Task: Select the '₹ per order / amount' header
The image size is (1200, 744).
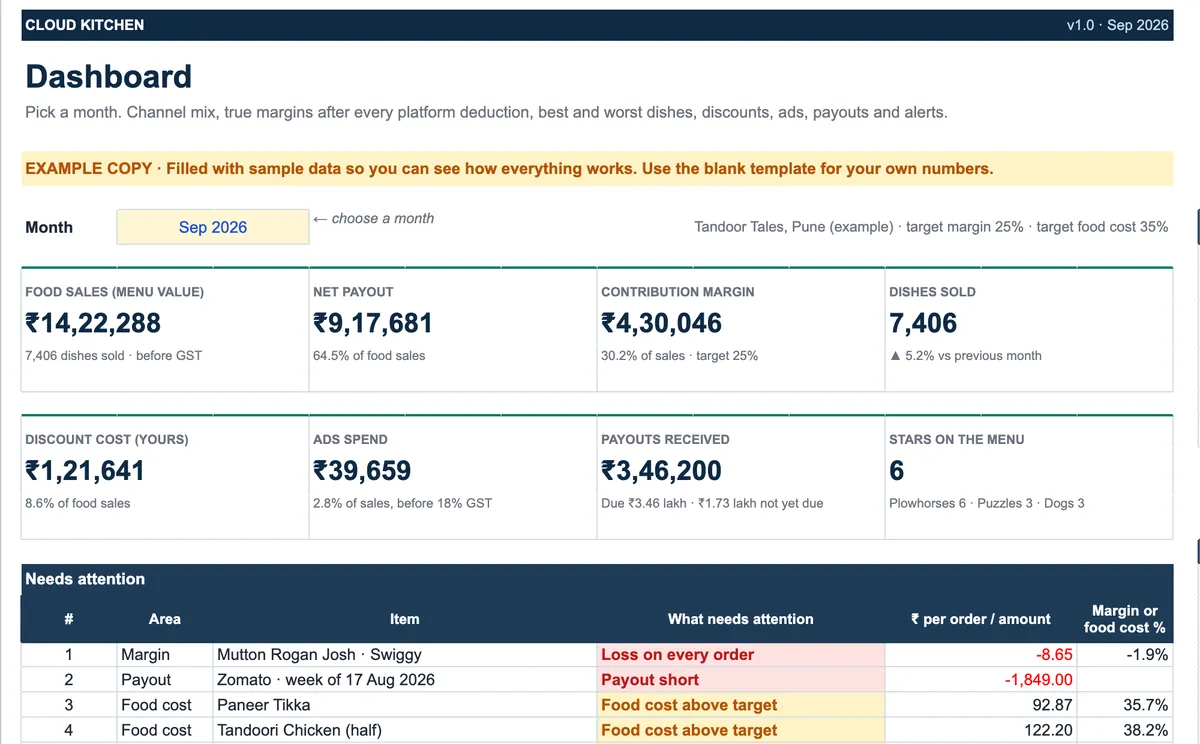Action: (x=980, y=619)
